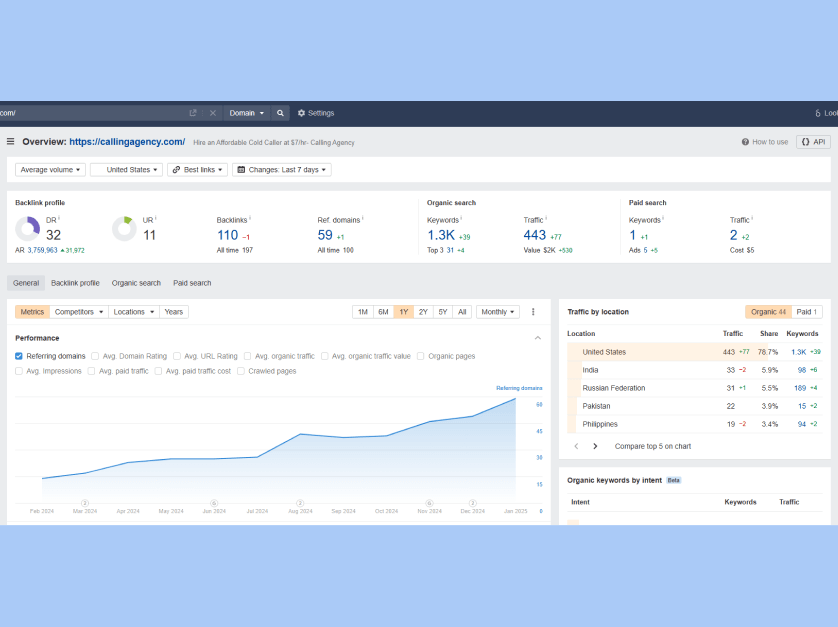Uncheck the Referring domains checkbox

[x=19, y=356]
